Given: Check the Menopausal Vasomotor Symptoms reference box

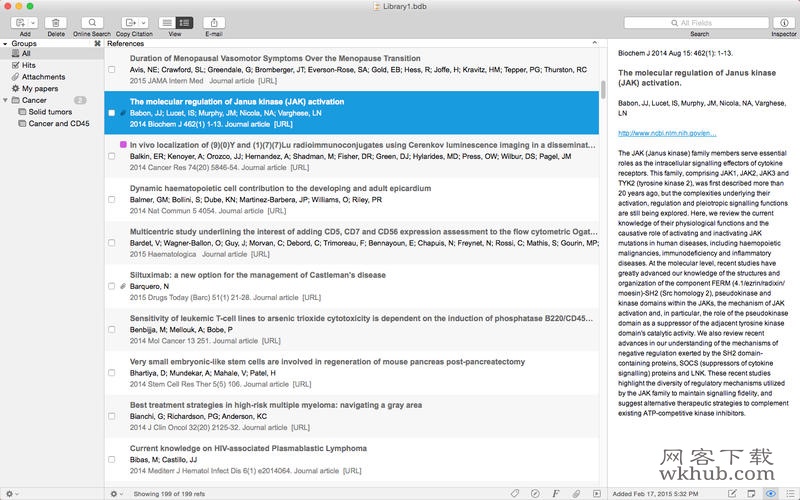Looking at the screenshot, I should click(x=112, y=69).
